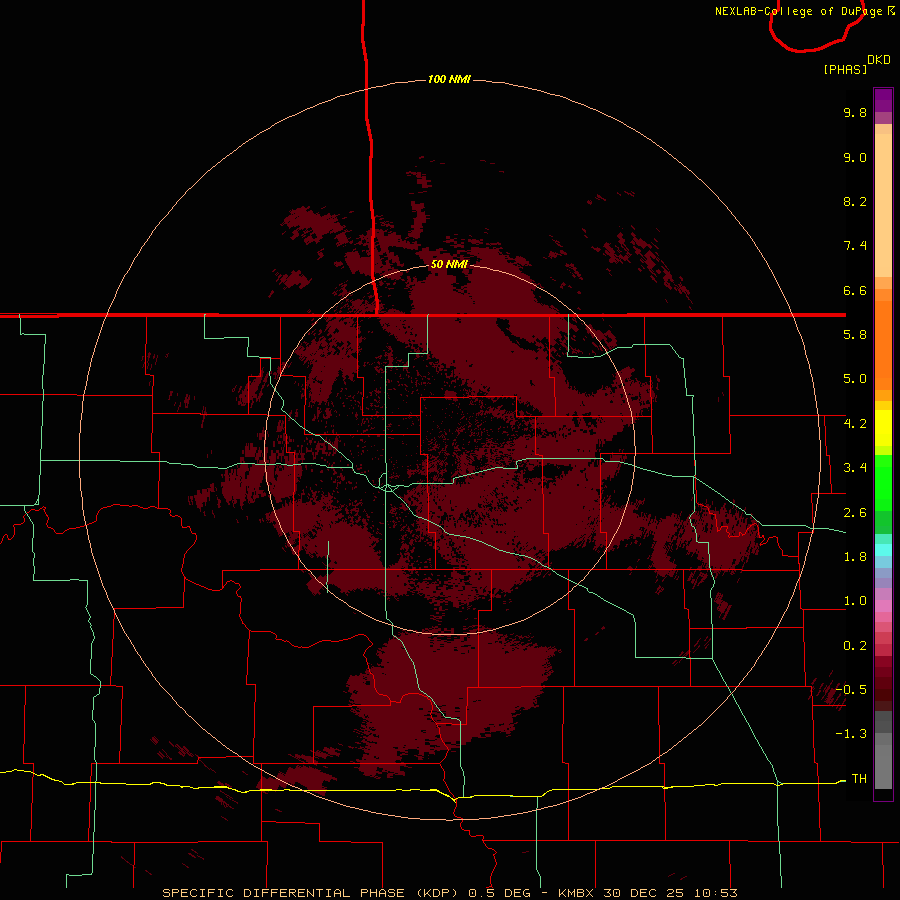The width and height of the screenshot is (900, 900).
Task: Click the 5.8 scale value
Action: click(855, 335)
